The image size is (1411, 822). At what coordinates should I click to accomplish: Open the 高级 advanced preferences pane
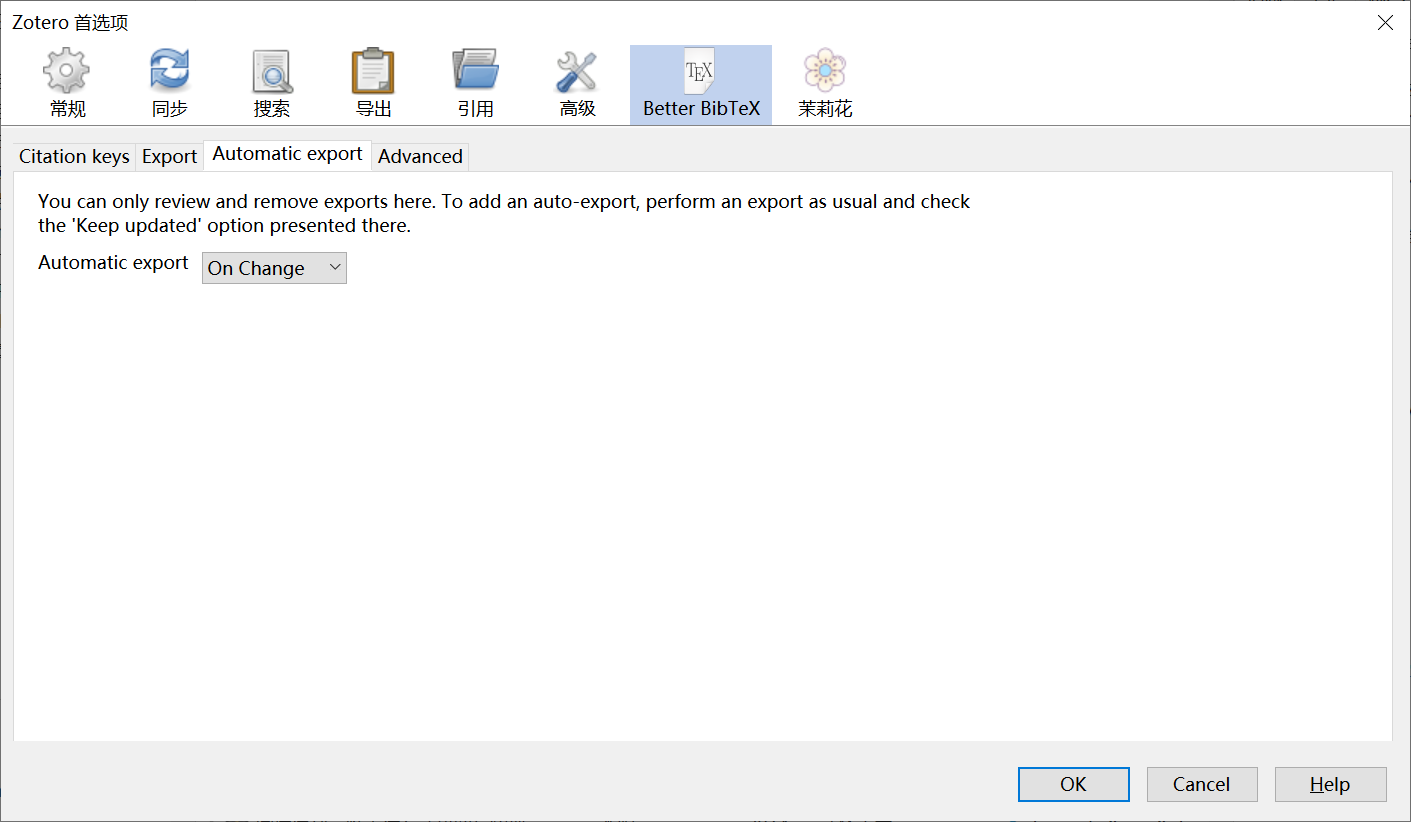coord(578,84)
